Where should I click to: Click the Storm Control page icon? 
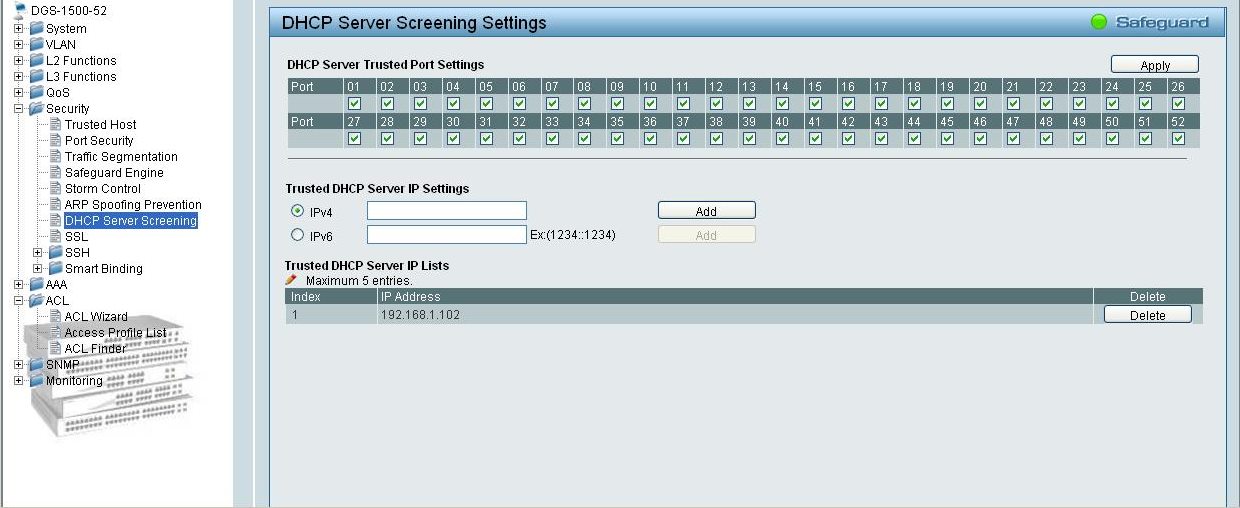pos(56,188)
